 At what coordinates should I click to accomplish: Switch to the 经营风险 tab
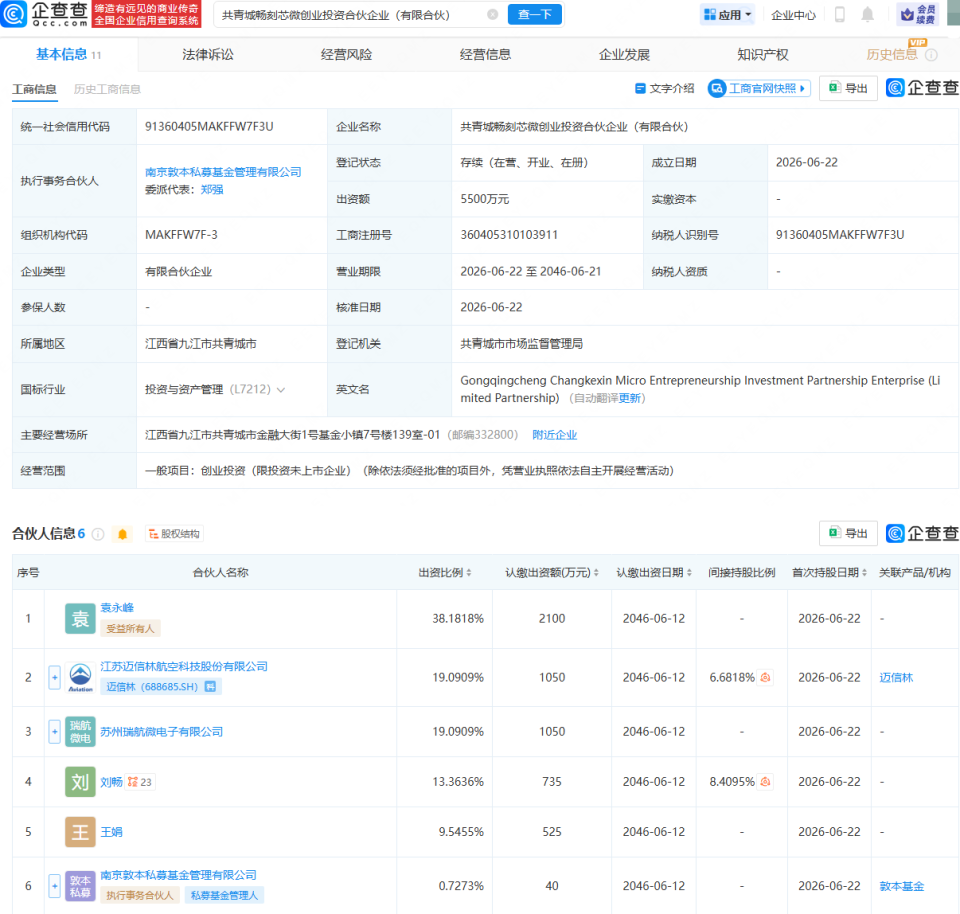tap(347, 54)
